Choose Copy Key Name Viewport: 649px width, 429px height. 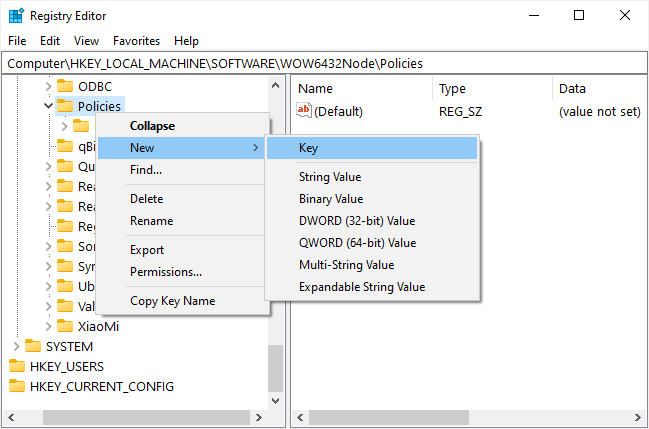pyautogui.click(x=172, y=301)
